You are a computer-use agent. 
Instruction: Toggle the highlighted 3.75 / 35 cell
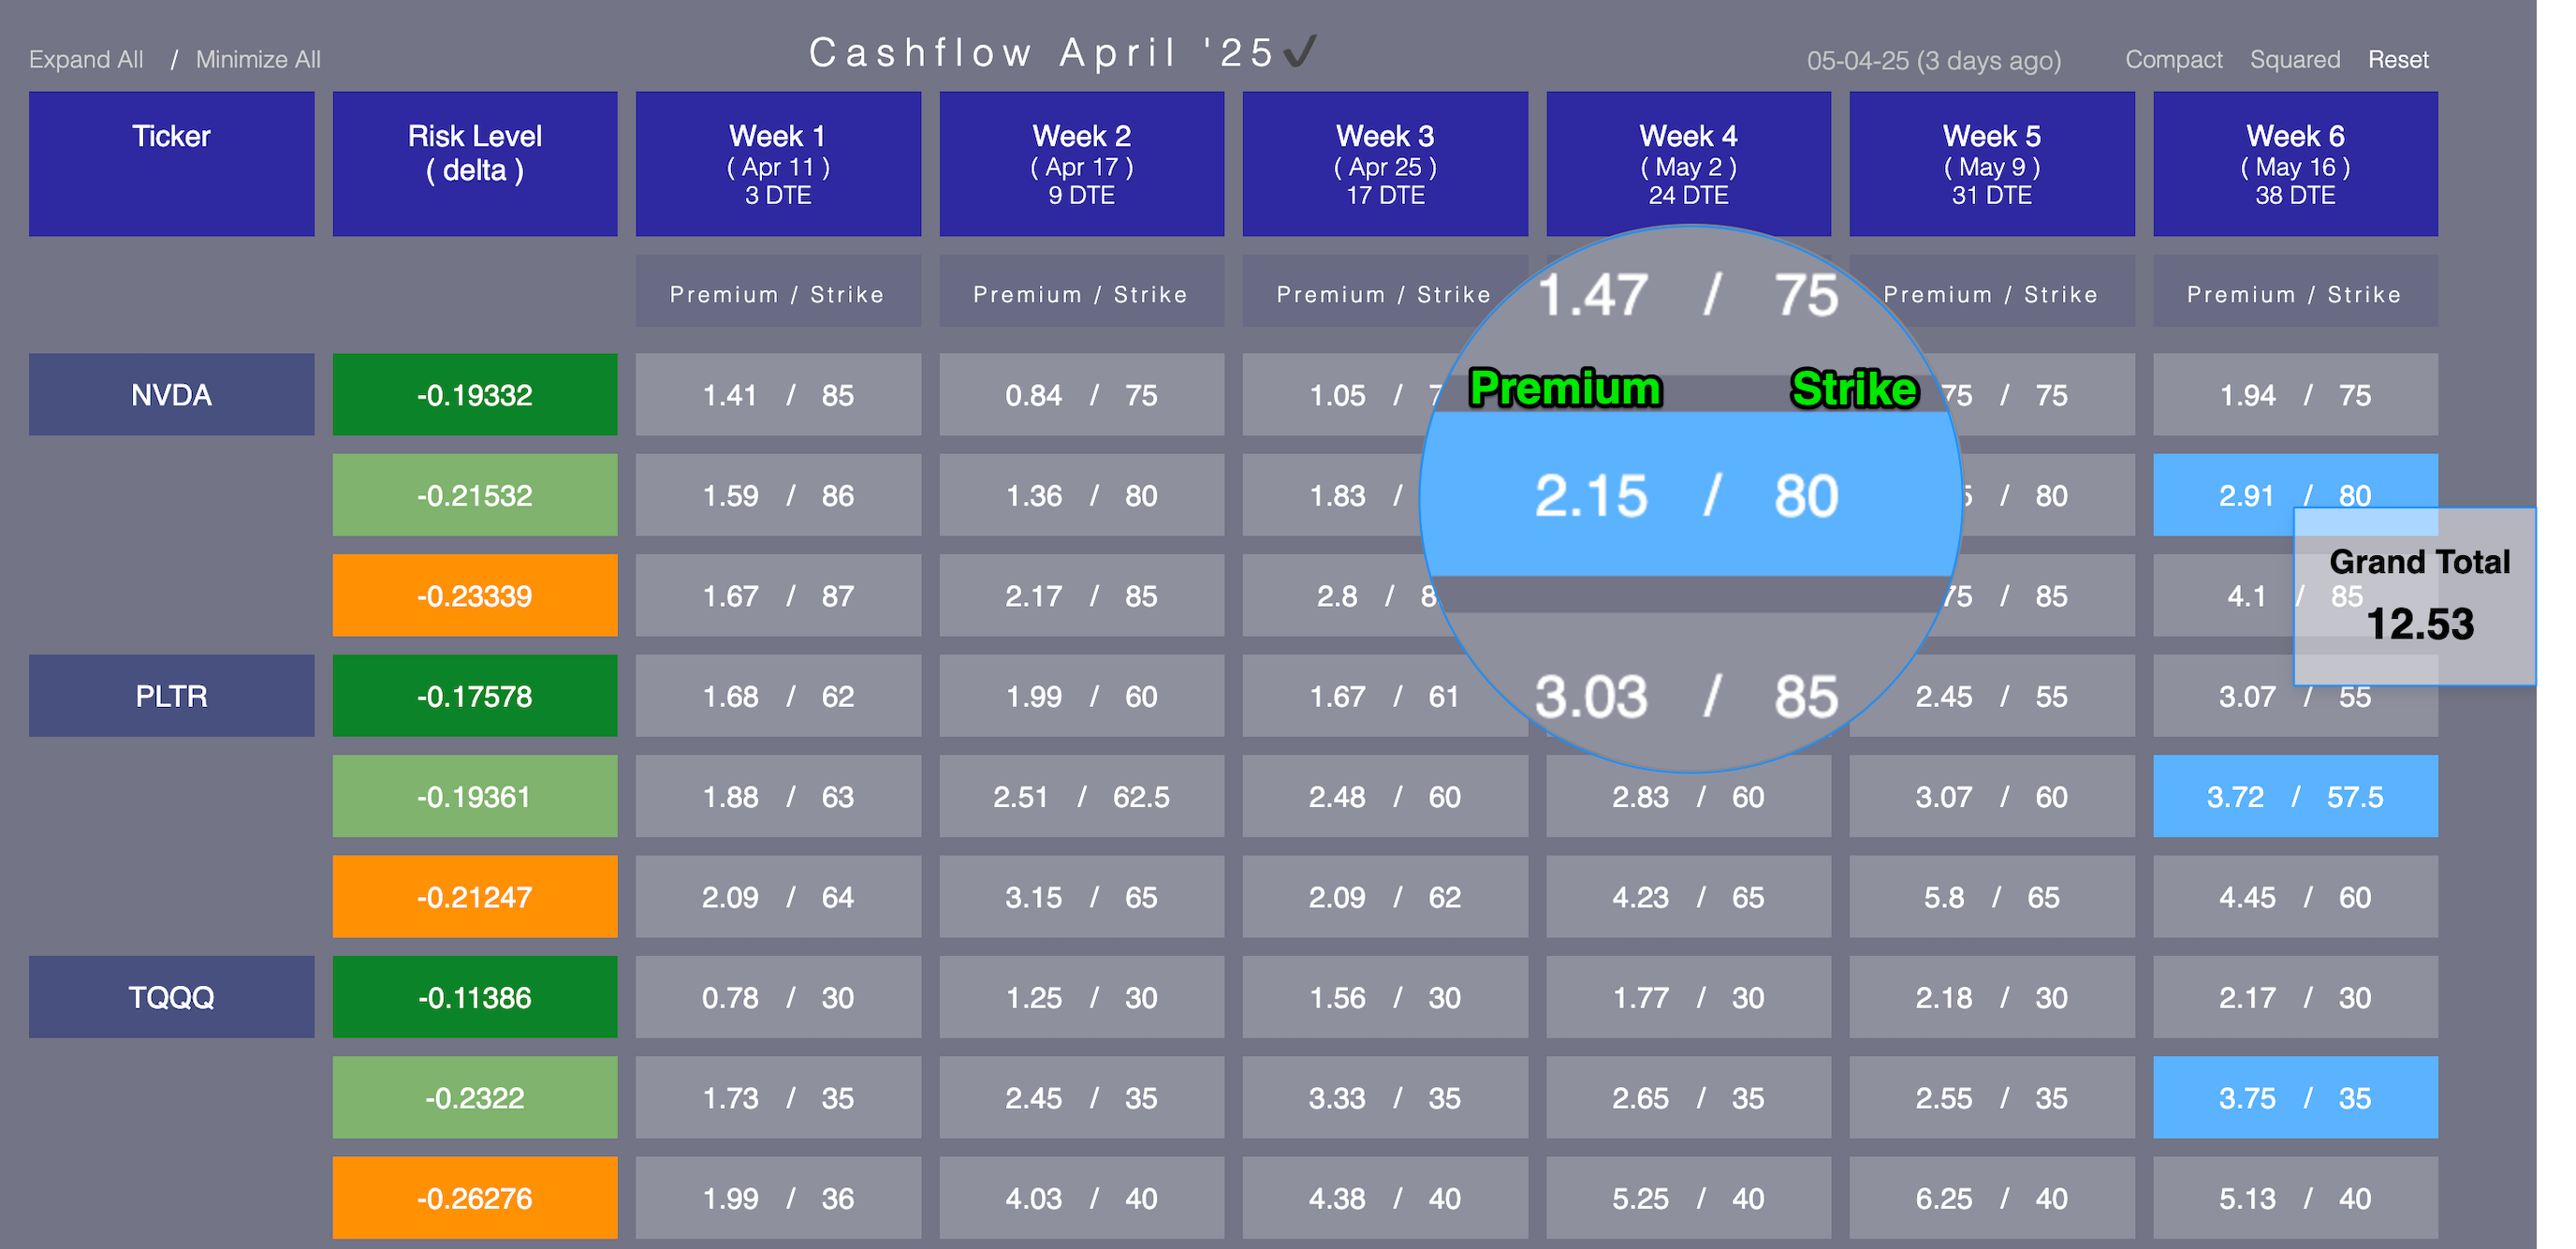click(2295, 1098)
